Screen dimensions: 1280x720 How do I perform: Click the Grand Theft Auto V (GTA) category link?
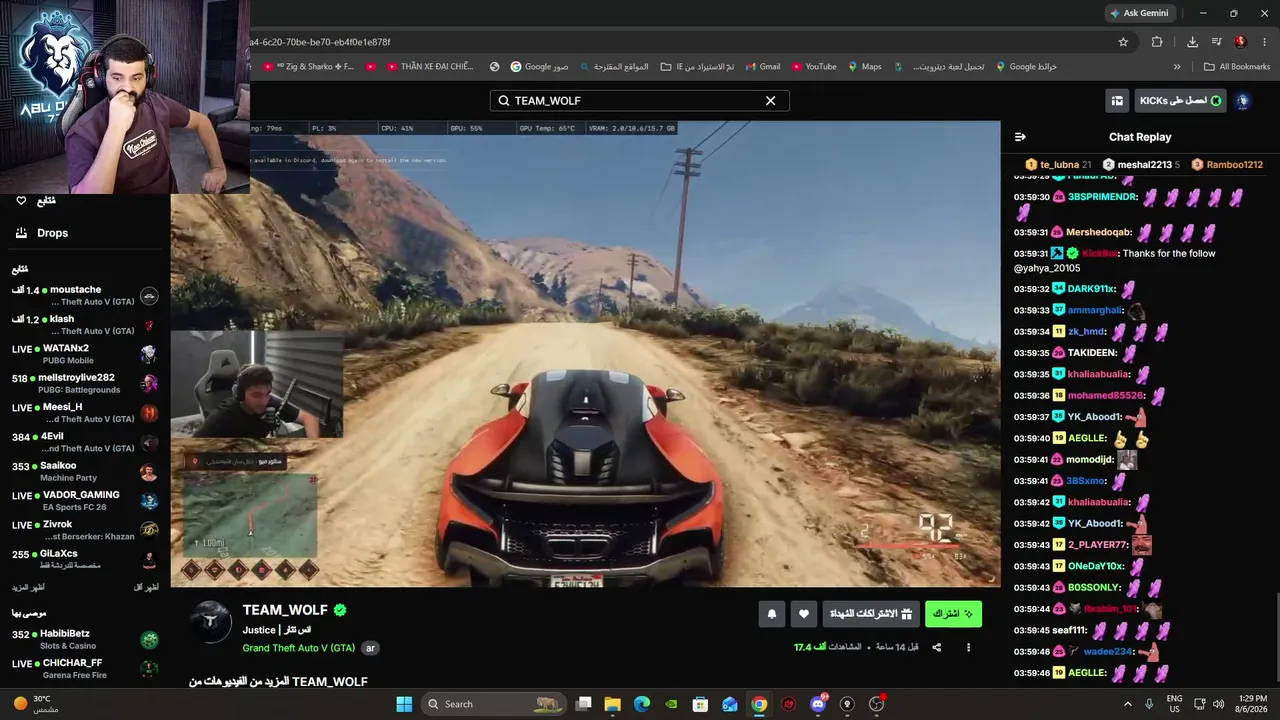point(299,648)
